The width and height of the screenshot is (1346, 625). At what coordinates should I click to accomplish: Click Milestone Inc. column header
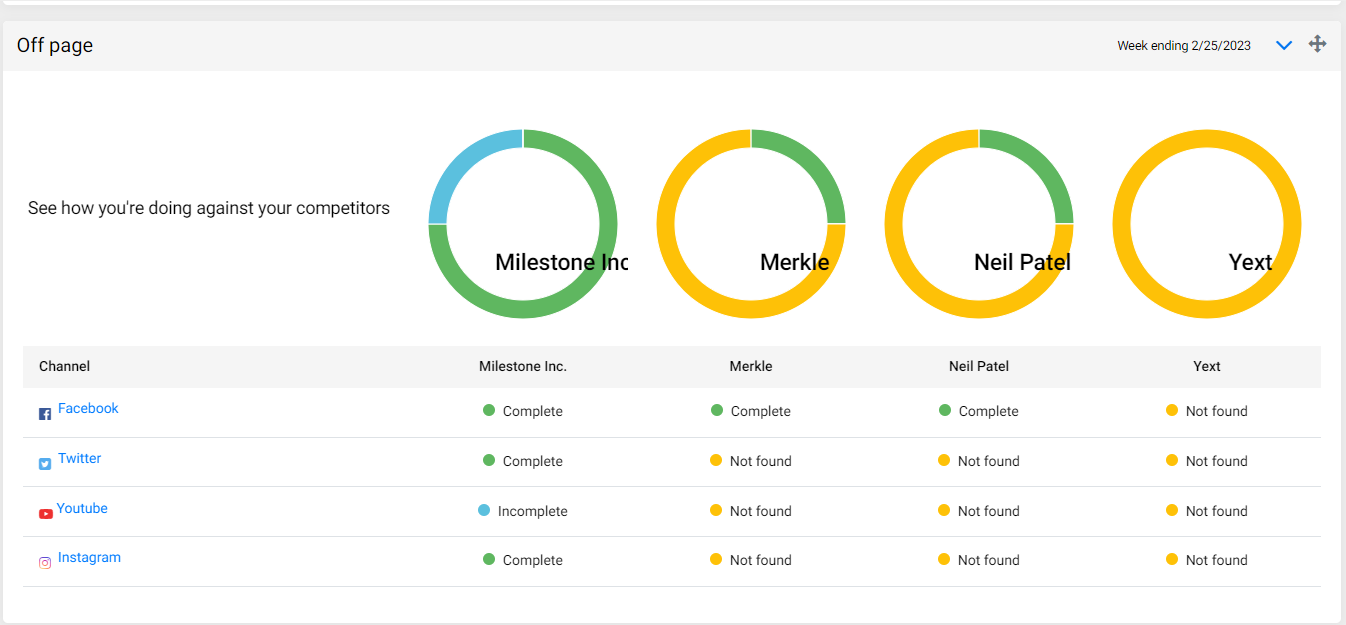coord(523,366)
